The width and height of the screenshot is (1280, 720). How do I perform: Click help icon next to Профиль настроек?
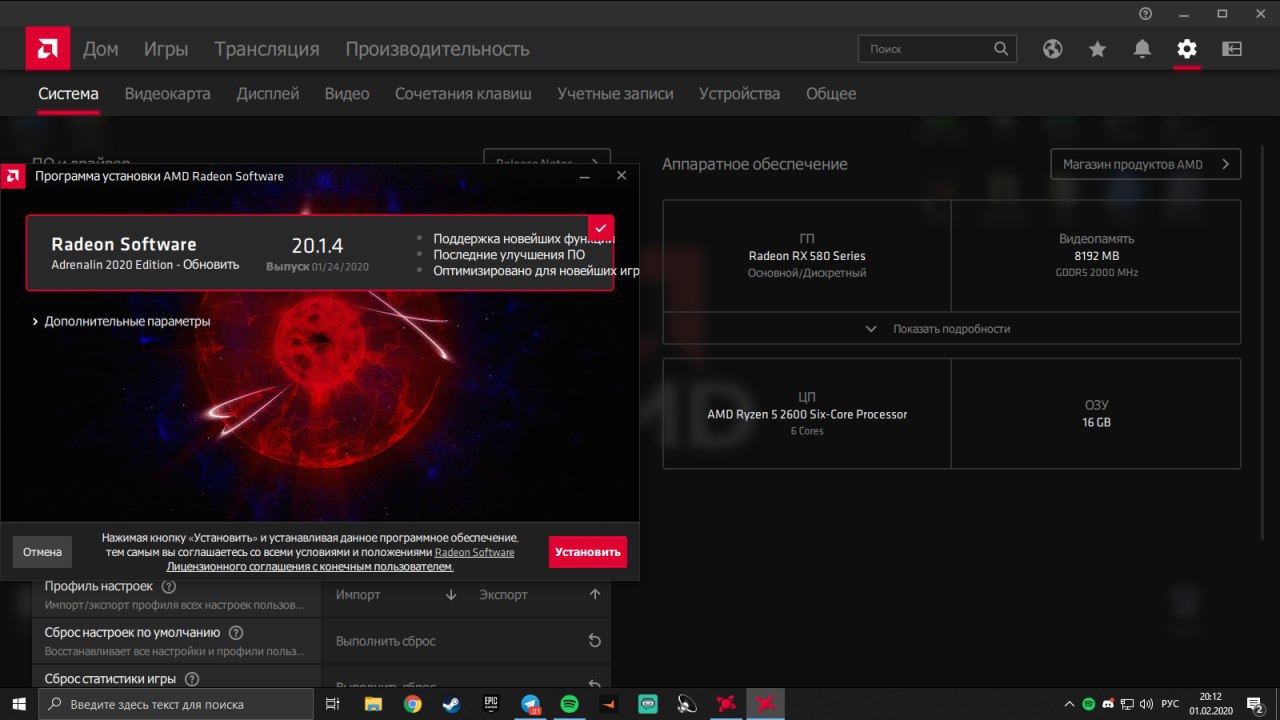point(169,587)
